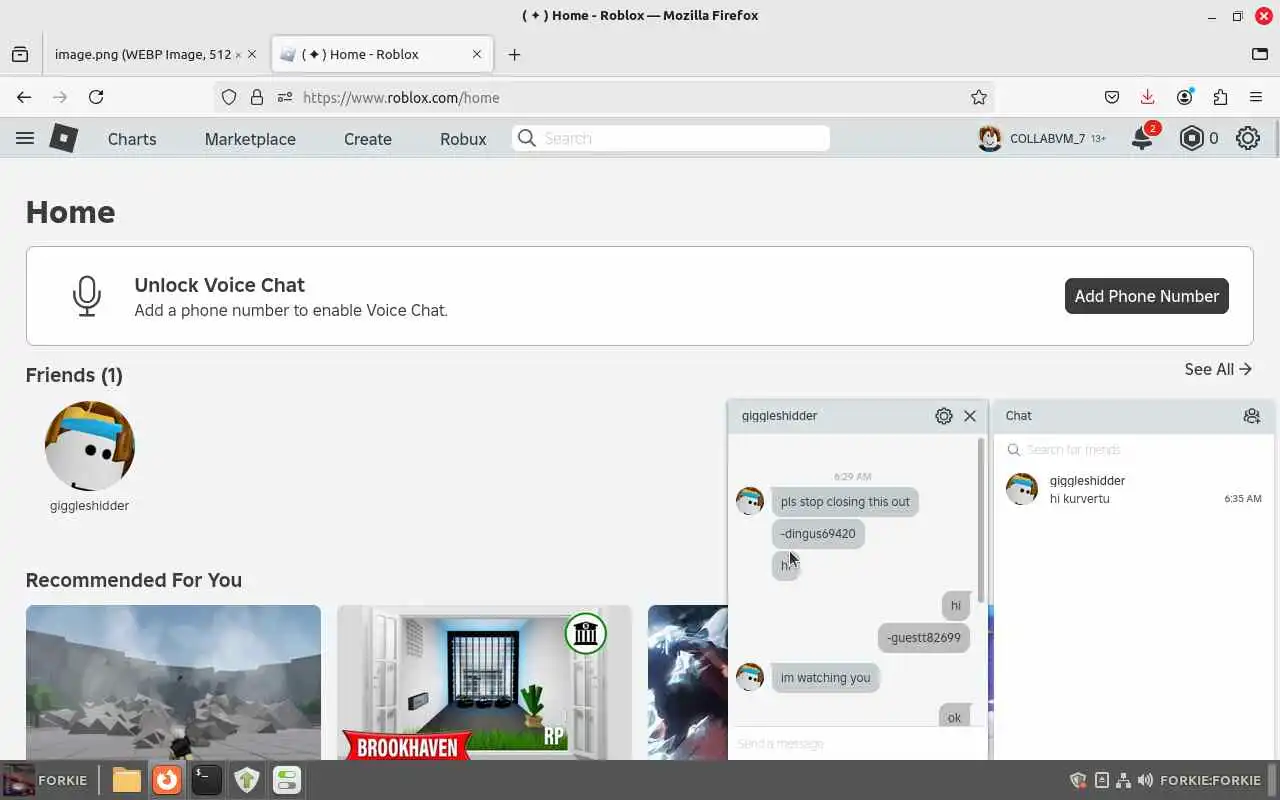Click the Search for friends field
This screenshot has width=1280, height=800.
click(1134, 450)
